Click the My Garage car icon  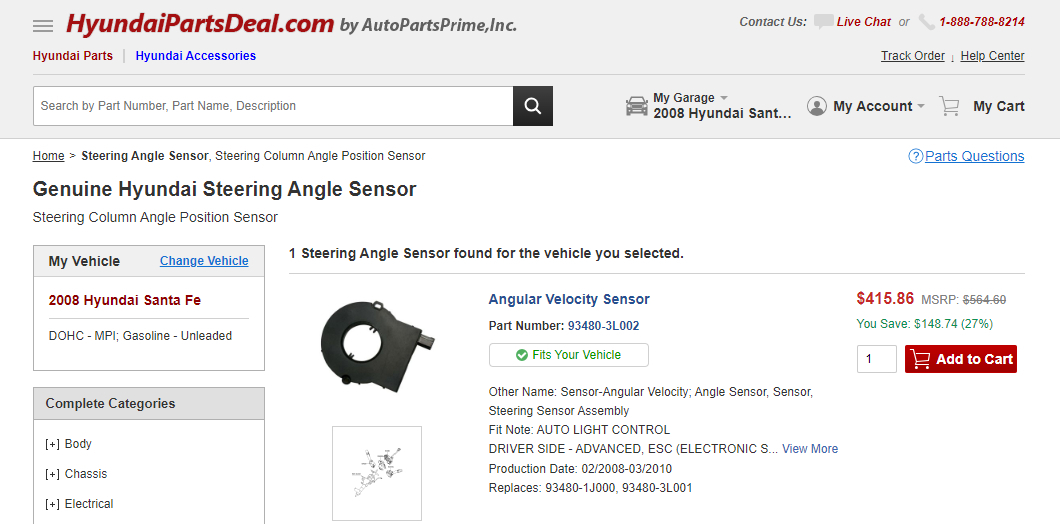[637, 106]
